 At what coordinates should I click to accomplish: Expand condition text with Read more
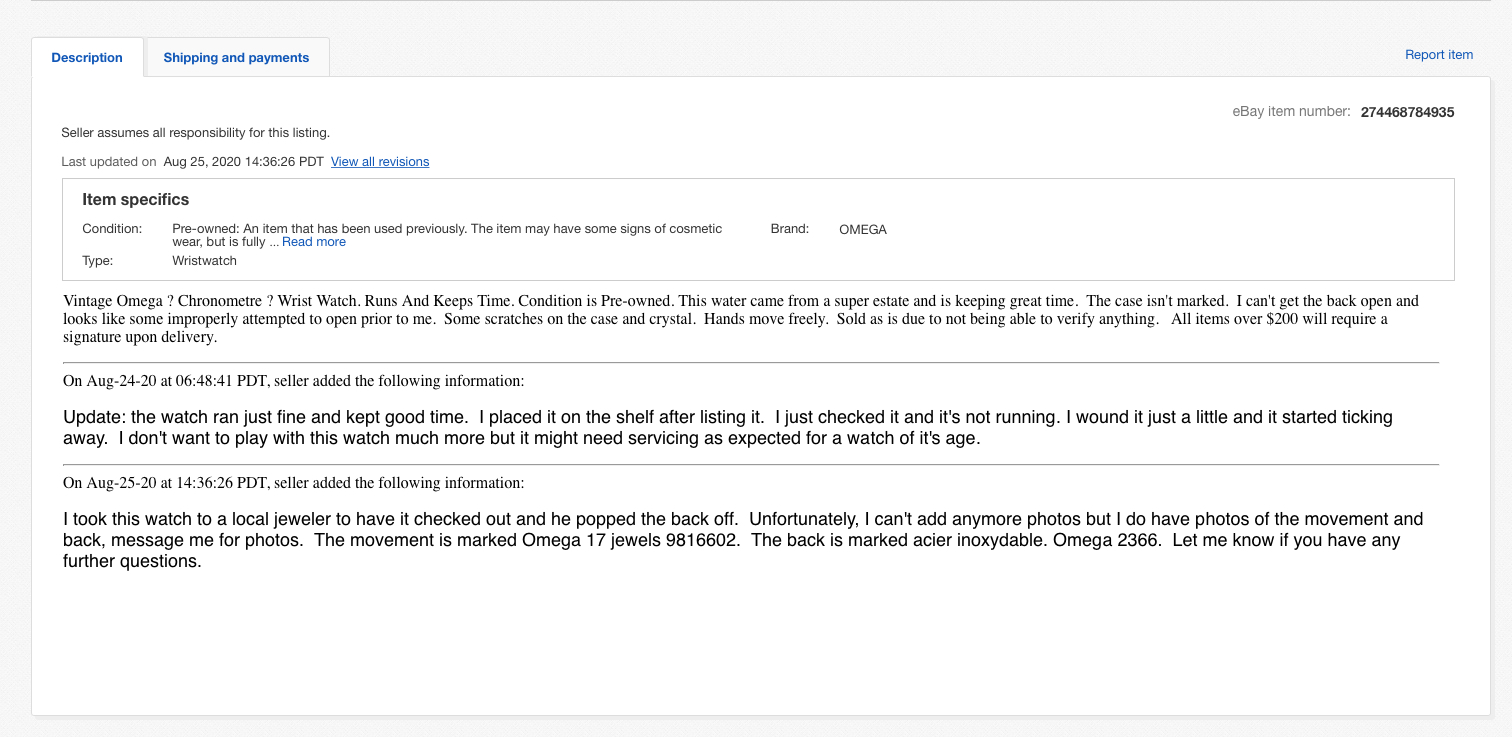(x=313, y=242)
